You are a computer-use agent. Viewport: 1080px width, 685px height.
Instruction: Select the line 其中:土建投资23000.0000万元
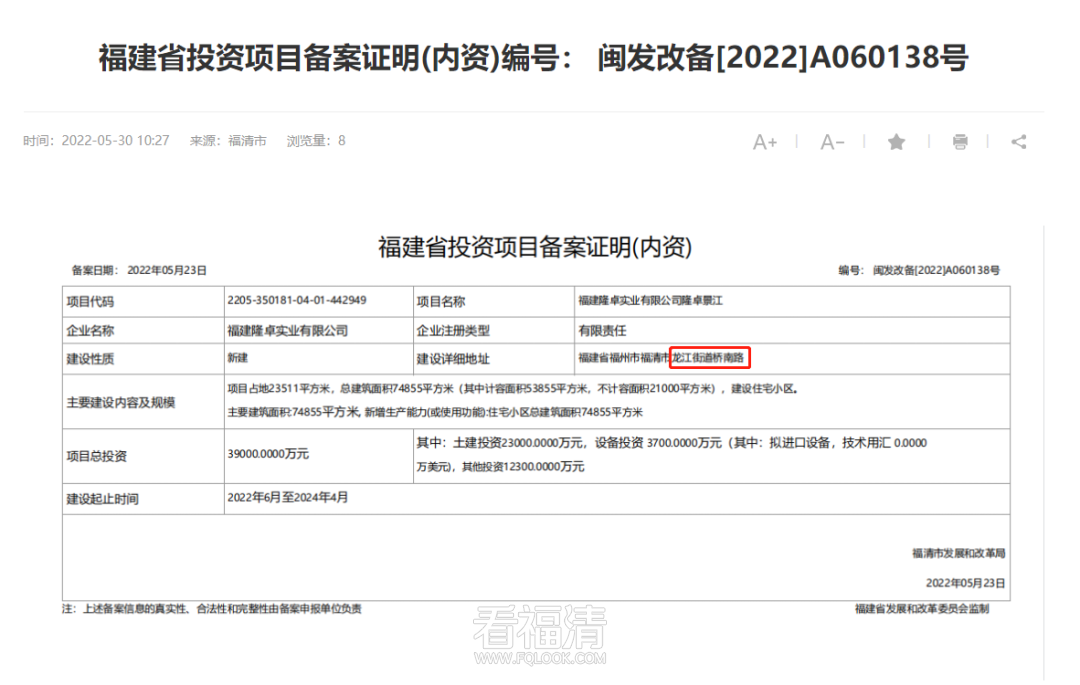click(x=672, y=443)
